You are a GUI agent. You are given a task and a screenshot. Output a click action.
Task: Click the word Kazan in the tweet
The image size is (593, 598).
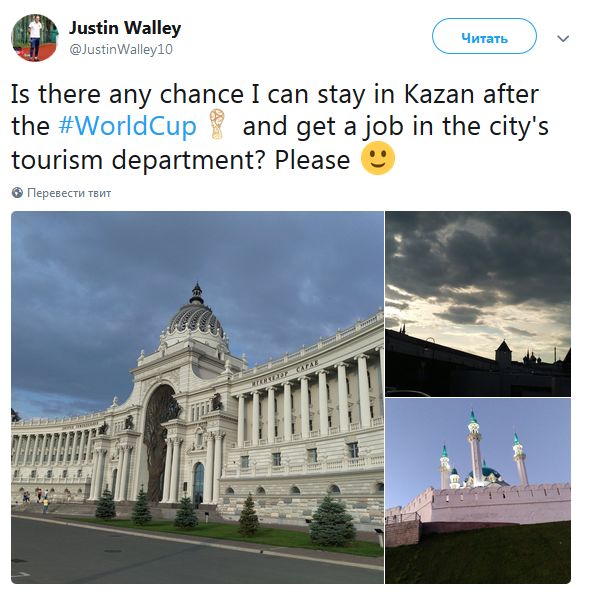[439, 94]
